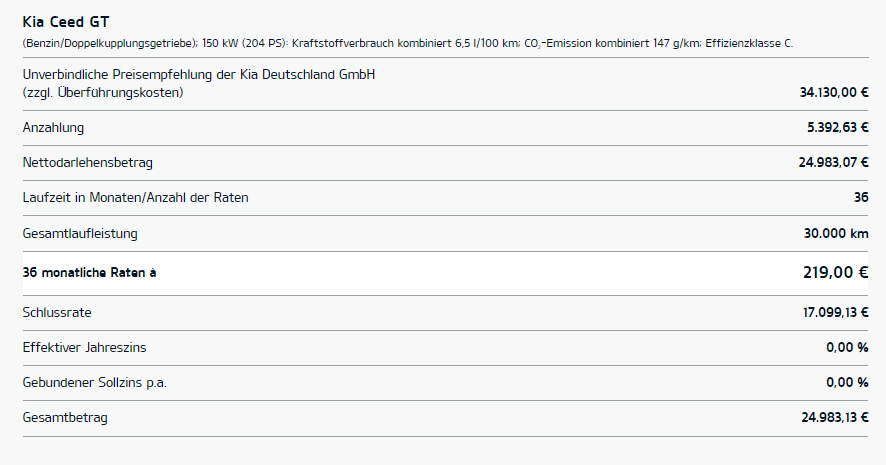Click the 34.130,00 € price value
The width and height of the screenshot is (886, 465).
pyautogui.click(x=833, y=92)
